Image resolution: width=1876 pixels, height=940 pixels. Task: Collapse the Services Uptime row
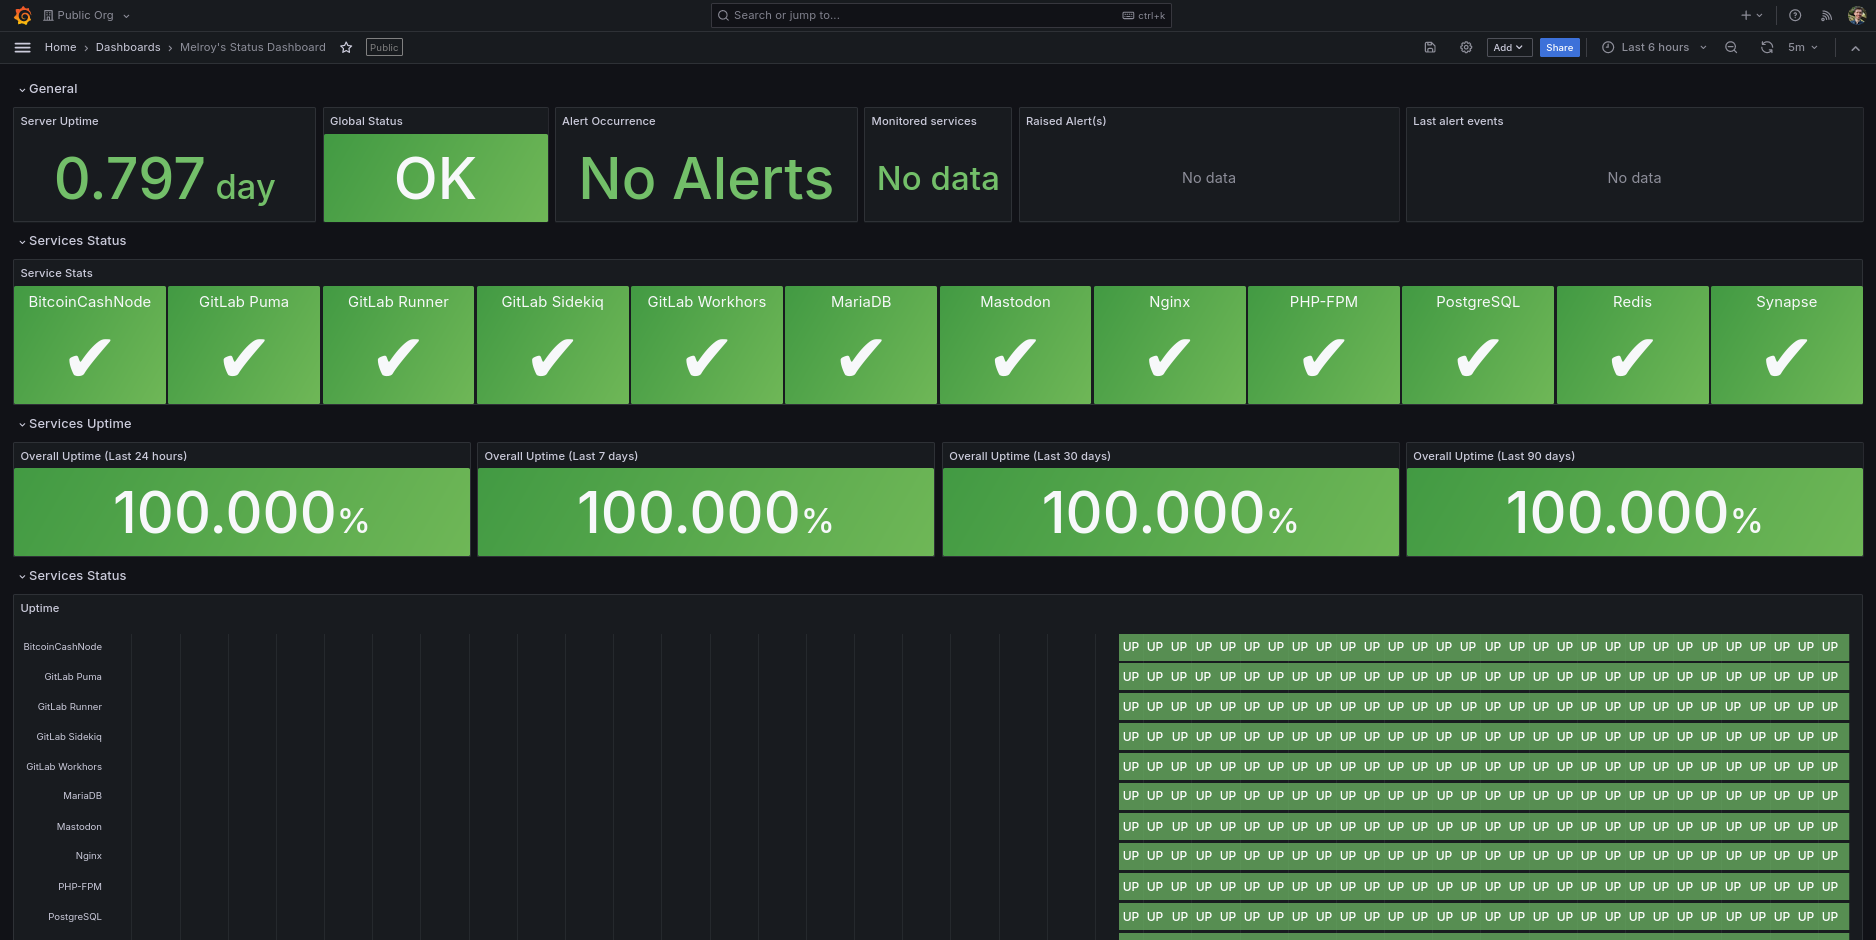75,424
